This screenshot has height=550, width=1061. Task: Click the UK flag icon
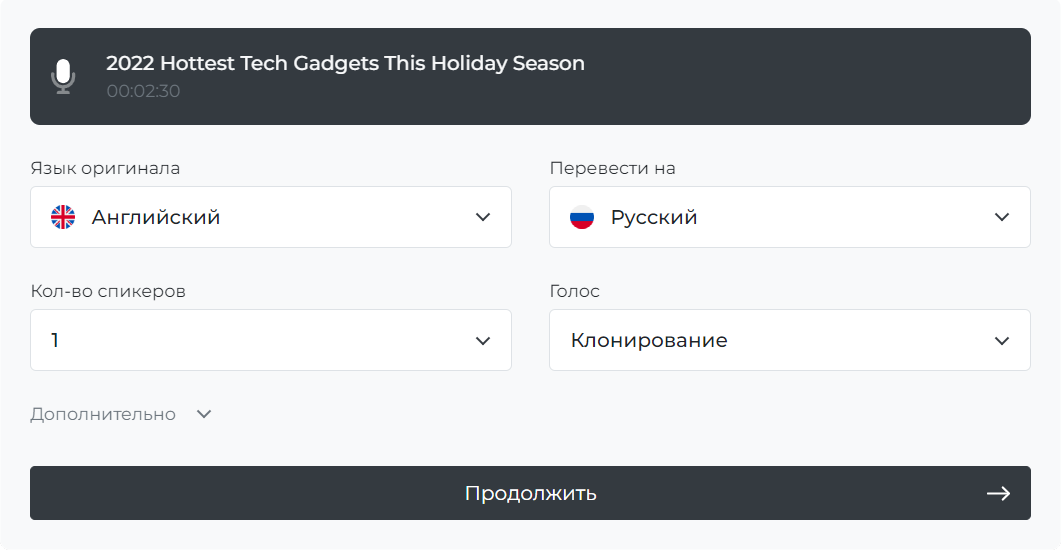pos(63,217)
